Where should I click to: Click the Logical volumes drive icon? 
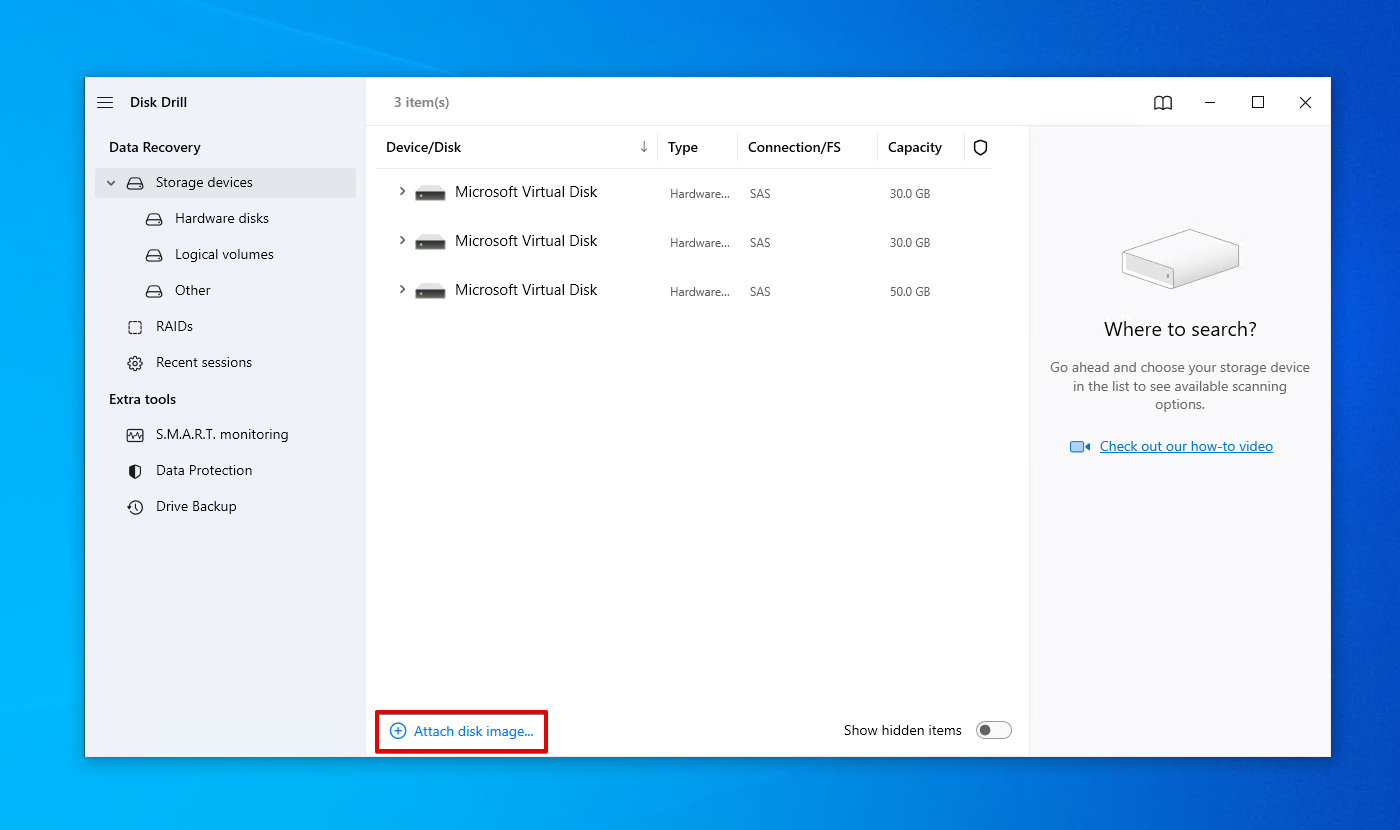[x=154, y=255]
